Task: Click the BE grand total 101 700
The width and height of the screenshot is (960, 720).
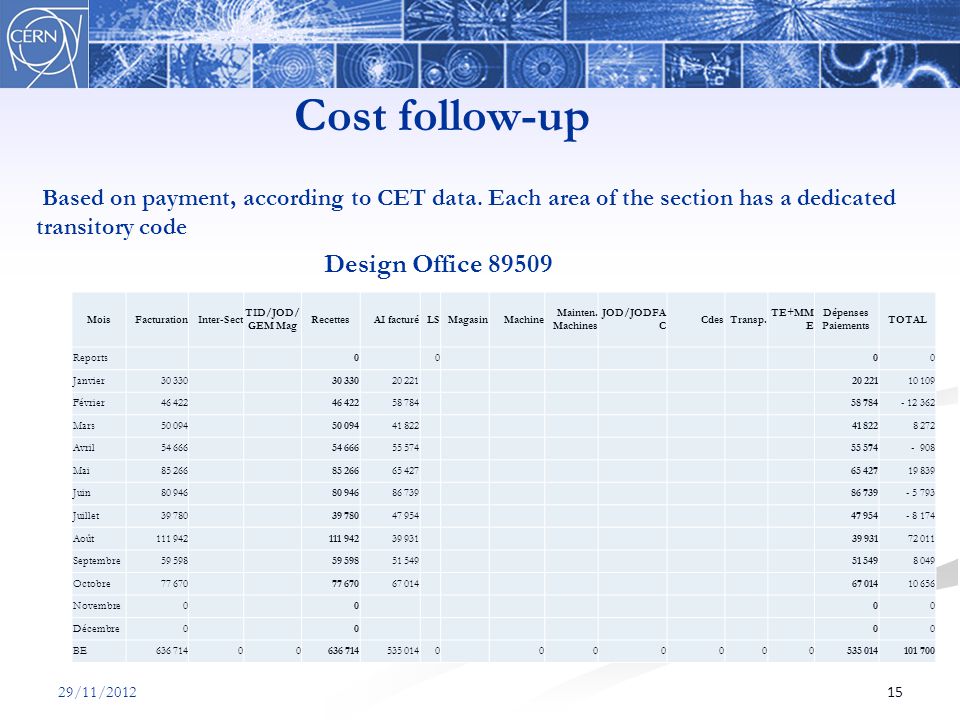Action: coord(920,650)
